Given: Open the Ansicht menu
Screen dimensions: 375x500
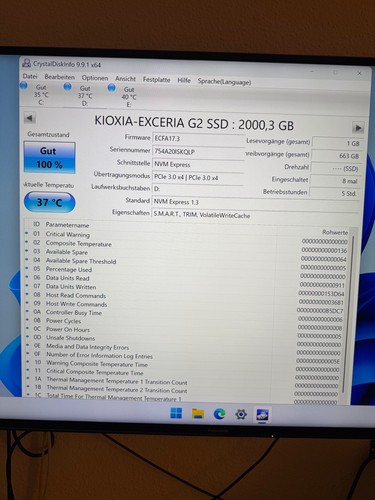Looking at the screenshot, I should click(125, 79).
